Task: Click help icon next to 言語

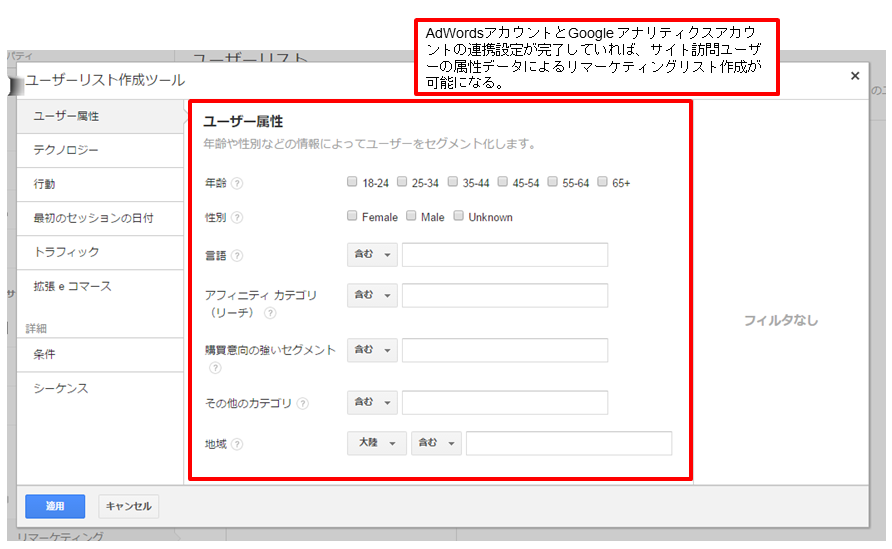Action: click(237, 255)
